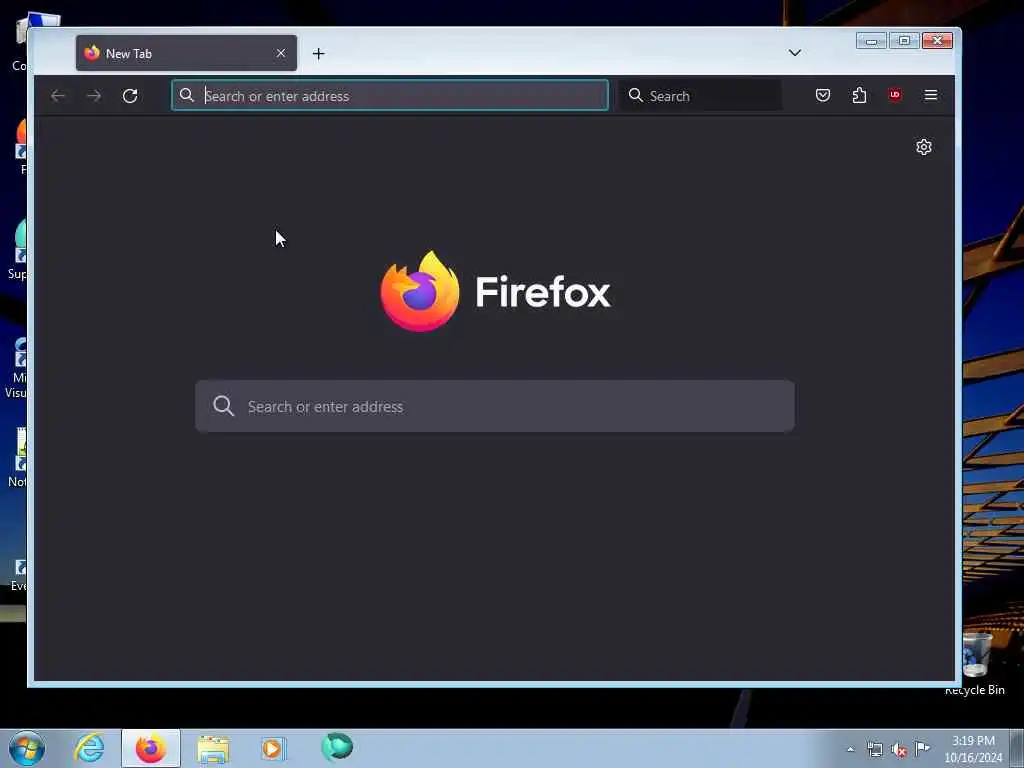Viewport: 1024px width, 768px height.
Task: Open the muted volume tray icon
Action: pyautogui.click(x=899, y=750)
